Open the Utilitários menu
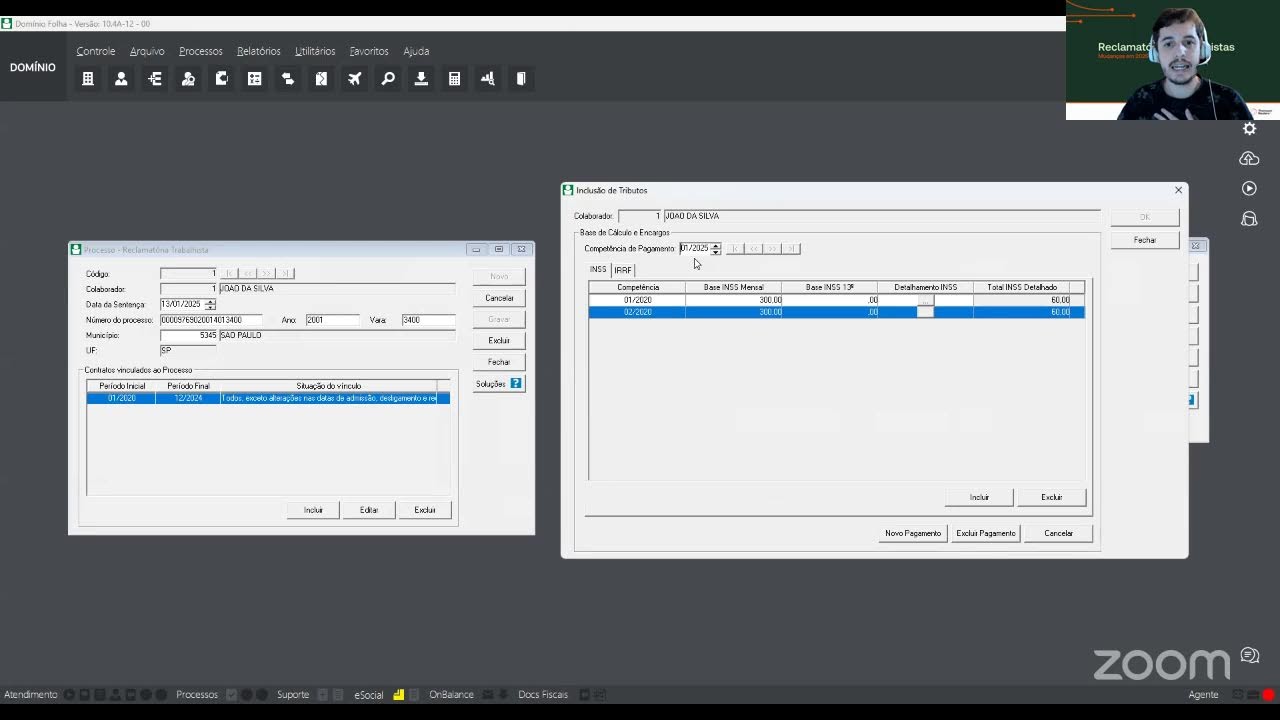The width and height of the screenshot is (1280, 720). pos(315,51)
